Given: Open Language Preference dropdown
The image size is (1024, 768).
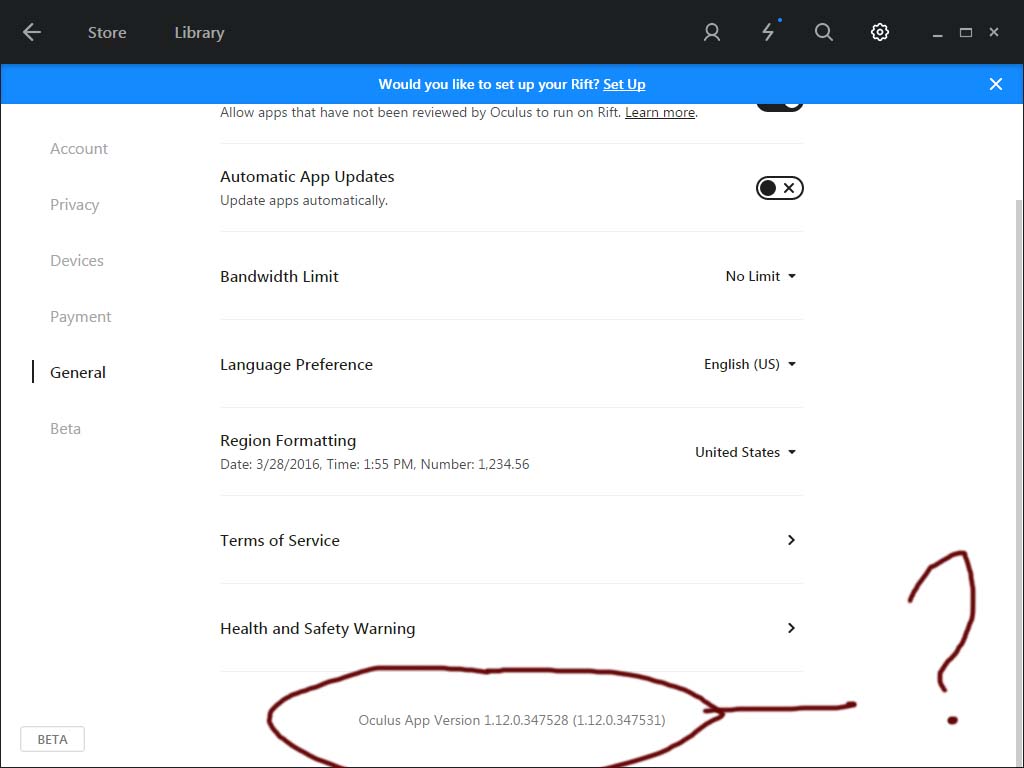Looking at the screenshot, I should tap(750, 364).
